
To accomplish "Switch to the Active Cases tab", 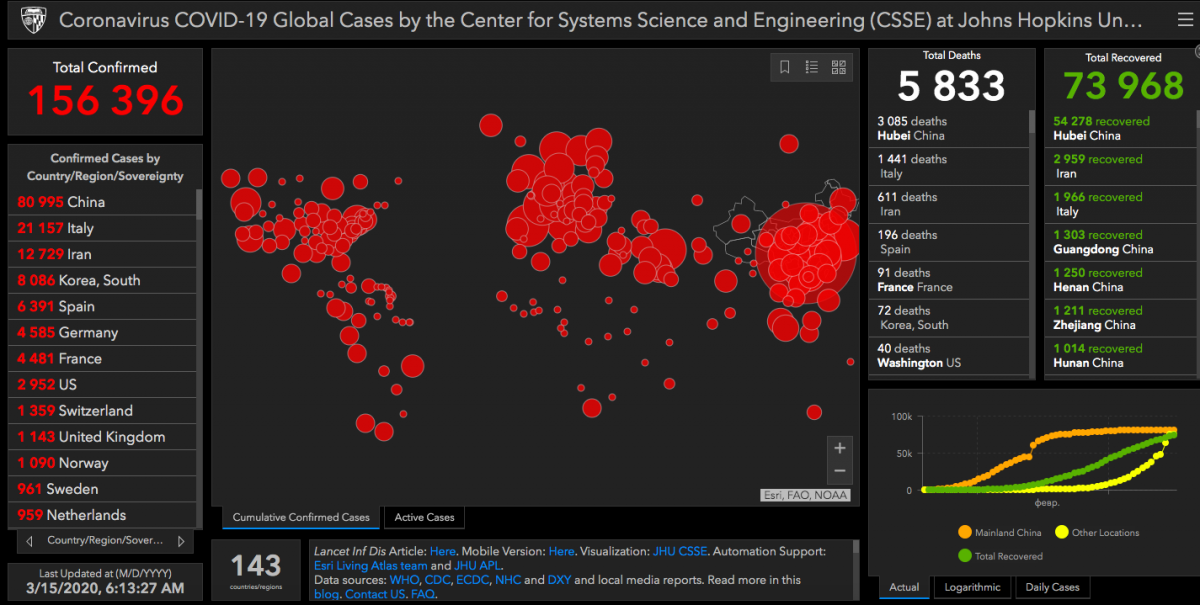I will pyautogui.click(x=424, y=517).
